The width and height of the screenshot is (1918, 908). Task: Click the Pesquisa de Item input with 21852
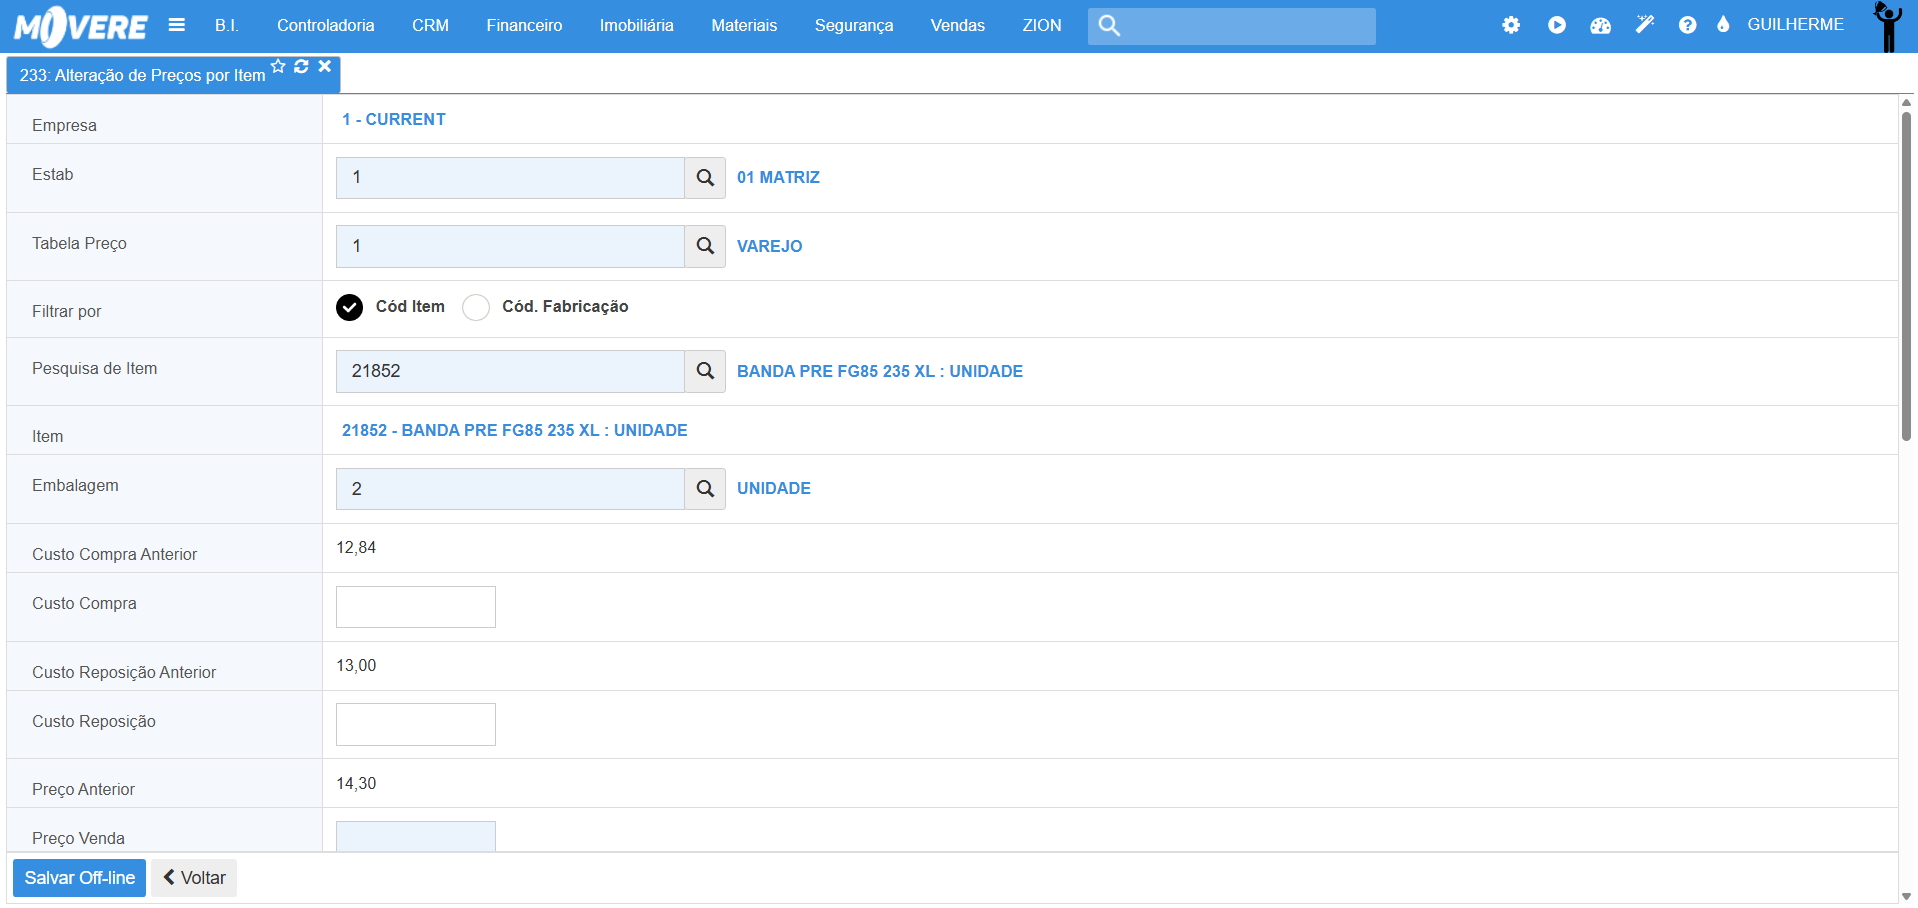tap(510, 371)
